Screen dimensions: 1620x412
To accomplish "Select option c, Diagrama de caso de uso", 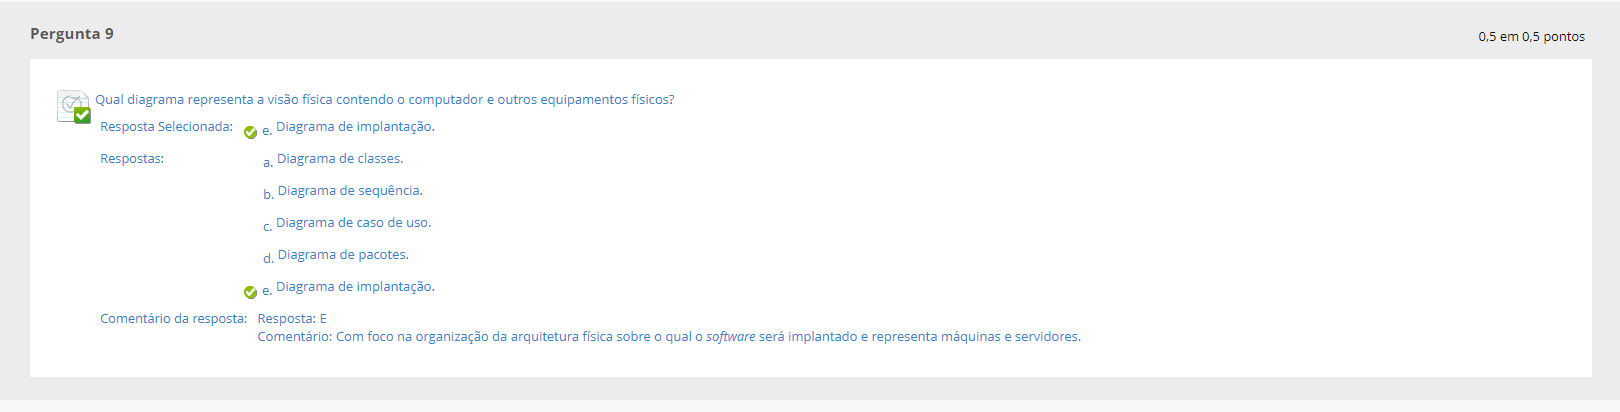I will point(354,223).
